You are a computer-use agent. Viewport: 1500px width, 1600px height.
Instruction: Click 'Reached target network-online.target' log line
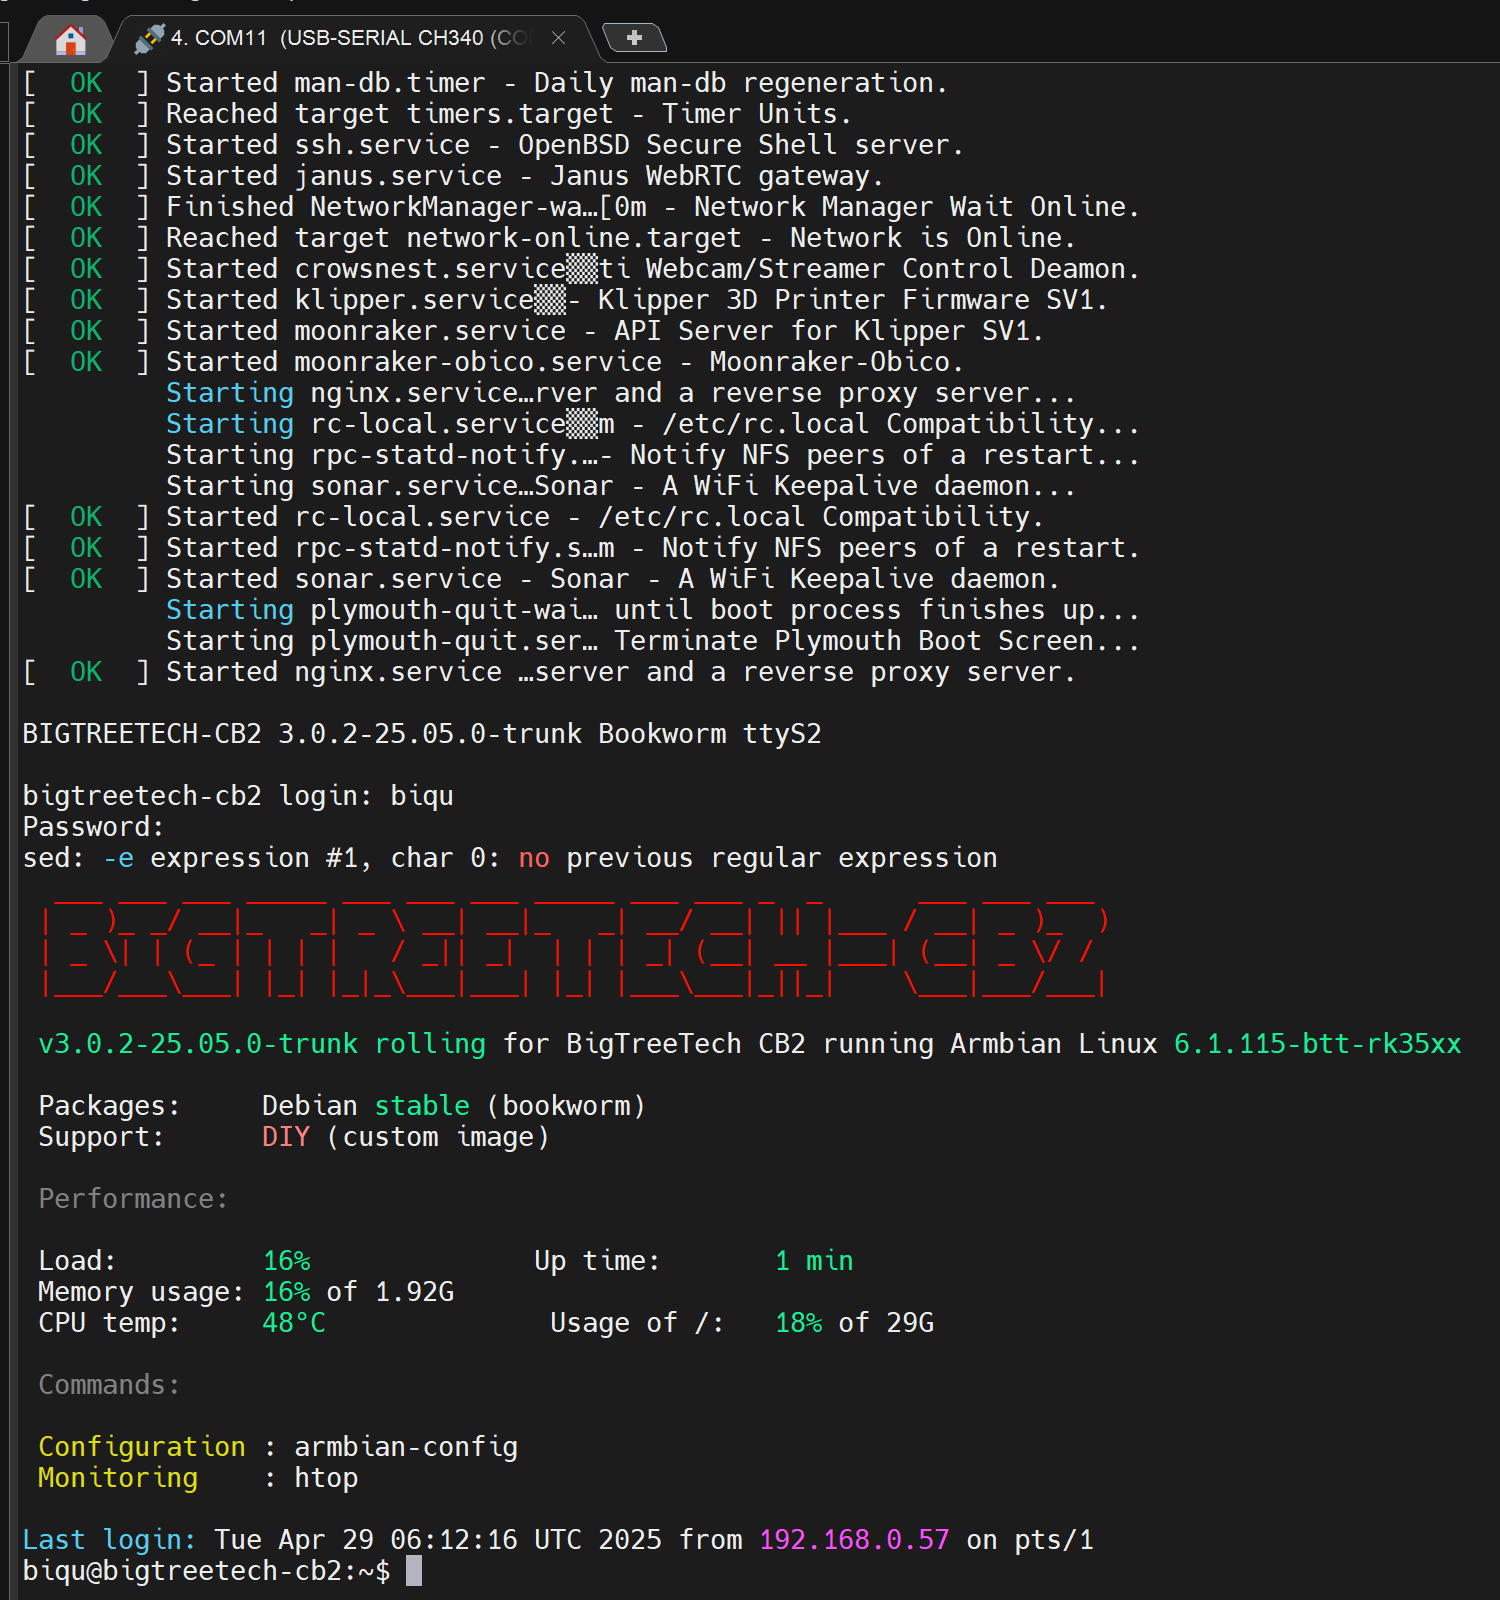[x=550, y=238]
